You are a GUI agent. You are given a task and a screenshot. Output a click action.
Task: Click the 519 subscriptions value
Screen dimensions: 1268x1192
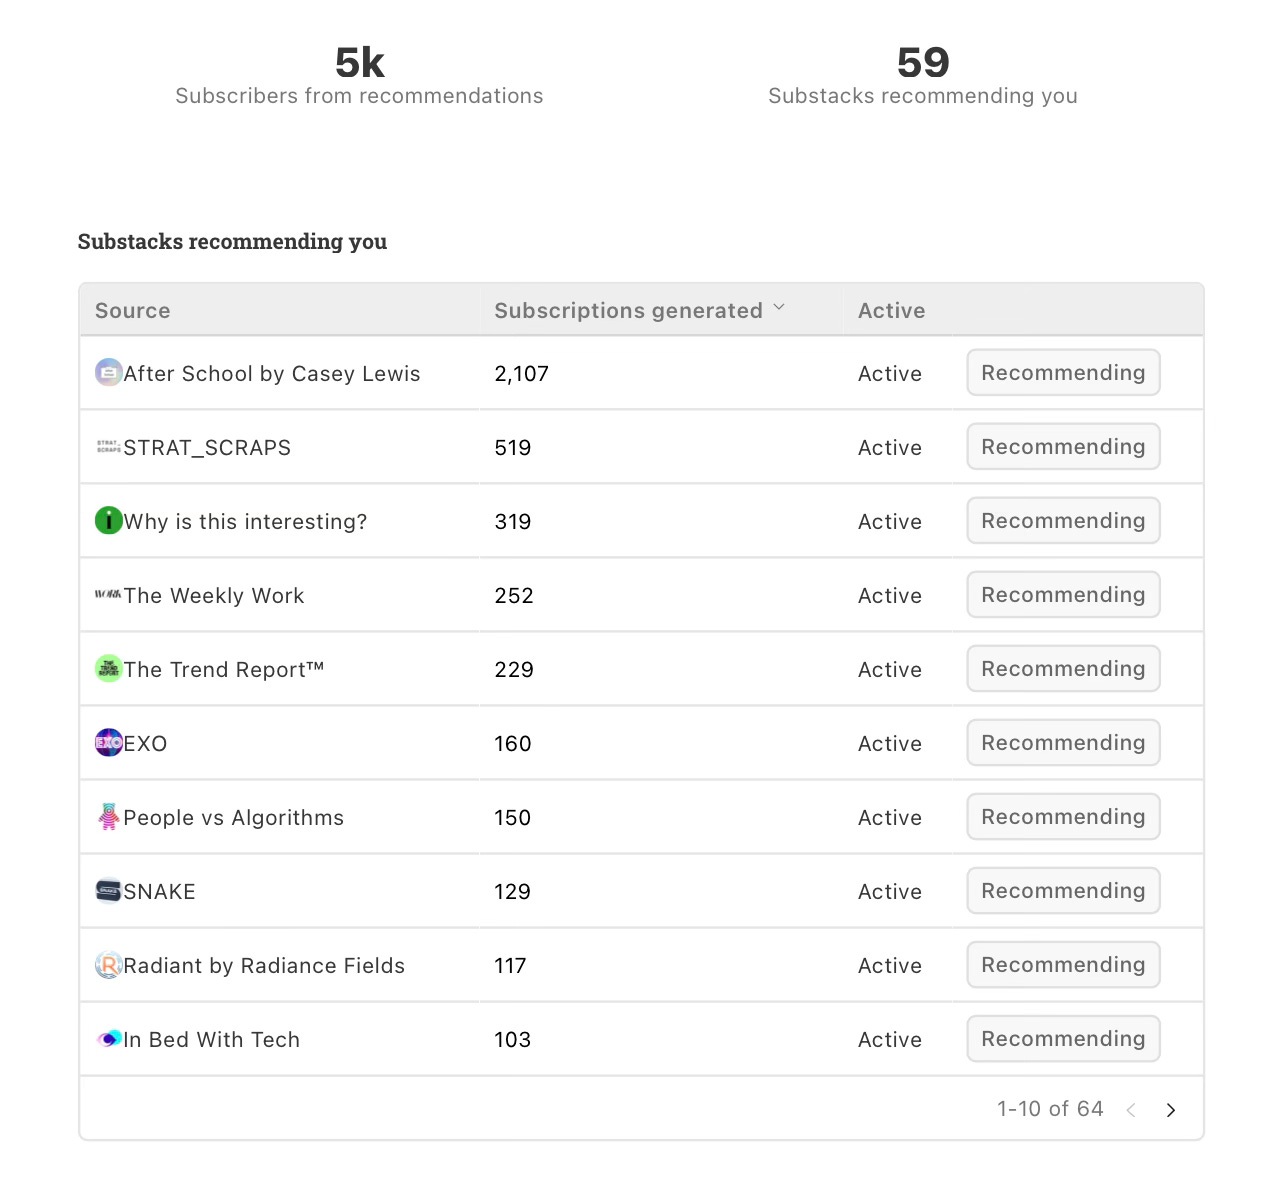[513, 448]
